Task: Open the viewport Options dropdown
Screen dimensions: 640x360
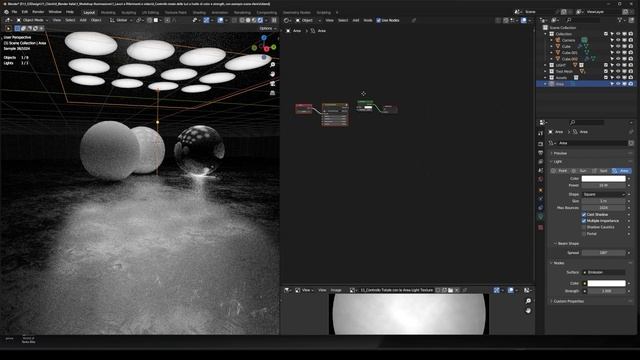Action: pyautogui.click(x=267, y=28)
